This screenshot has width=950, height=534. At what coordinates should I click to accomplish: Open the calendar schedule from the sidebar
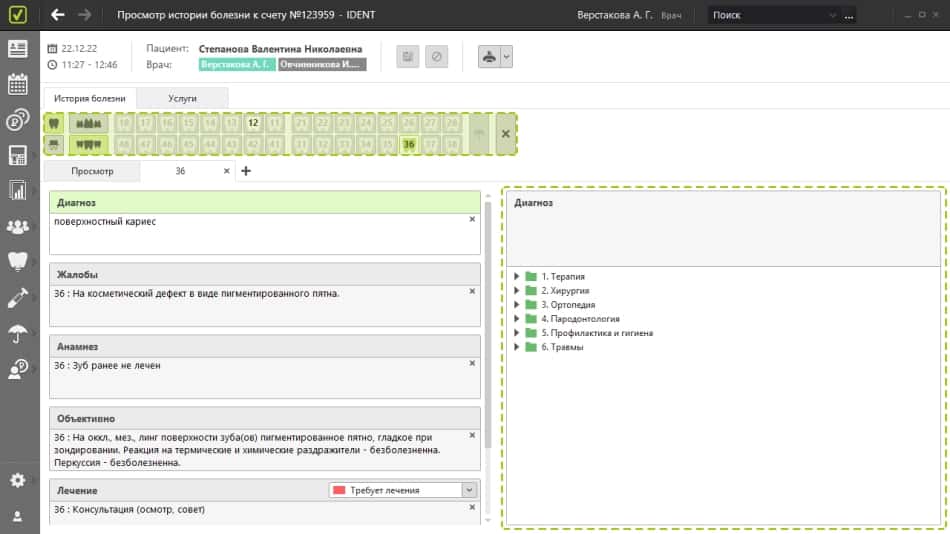coord(17,84)
